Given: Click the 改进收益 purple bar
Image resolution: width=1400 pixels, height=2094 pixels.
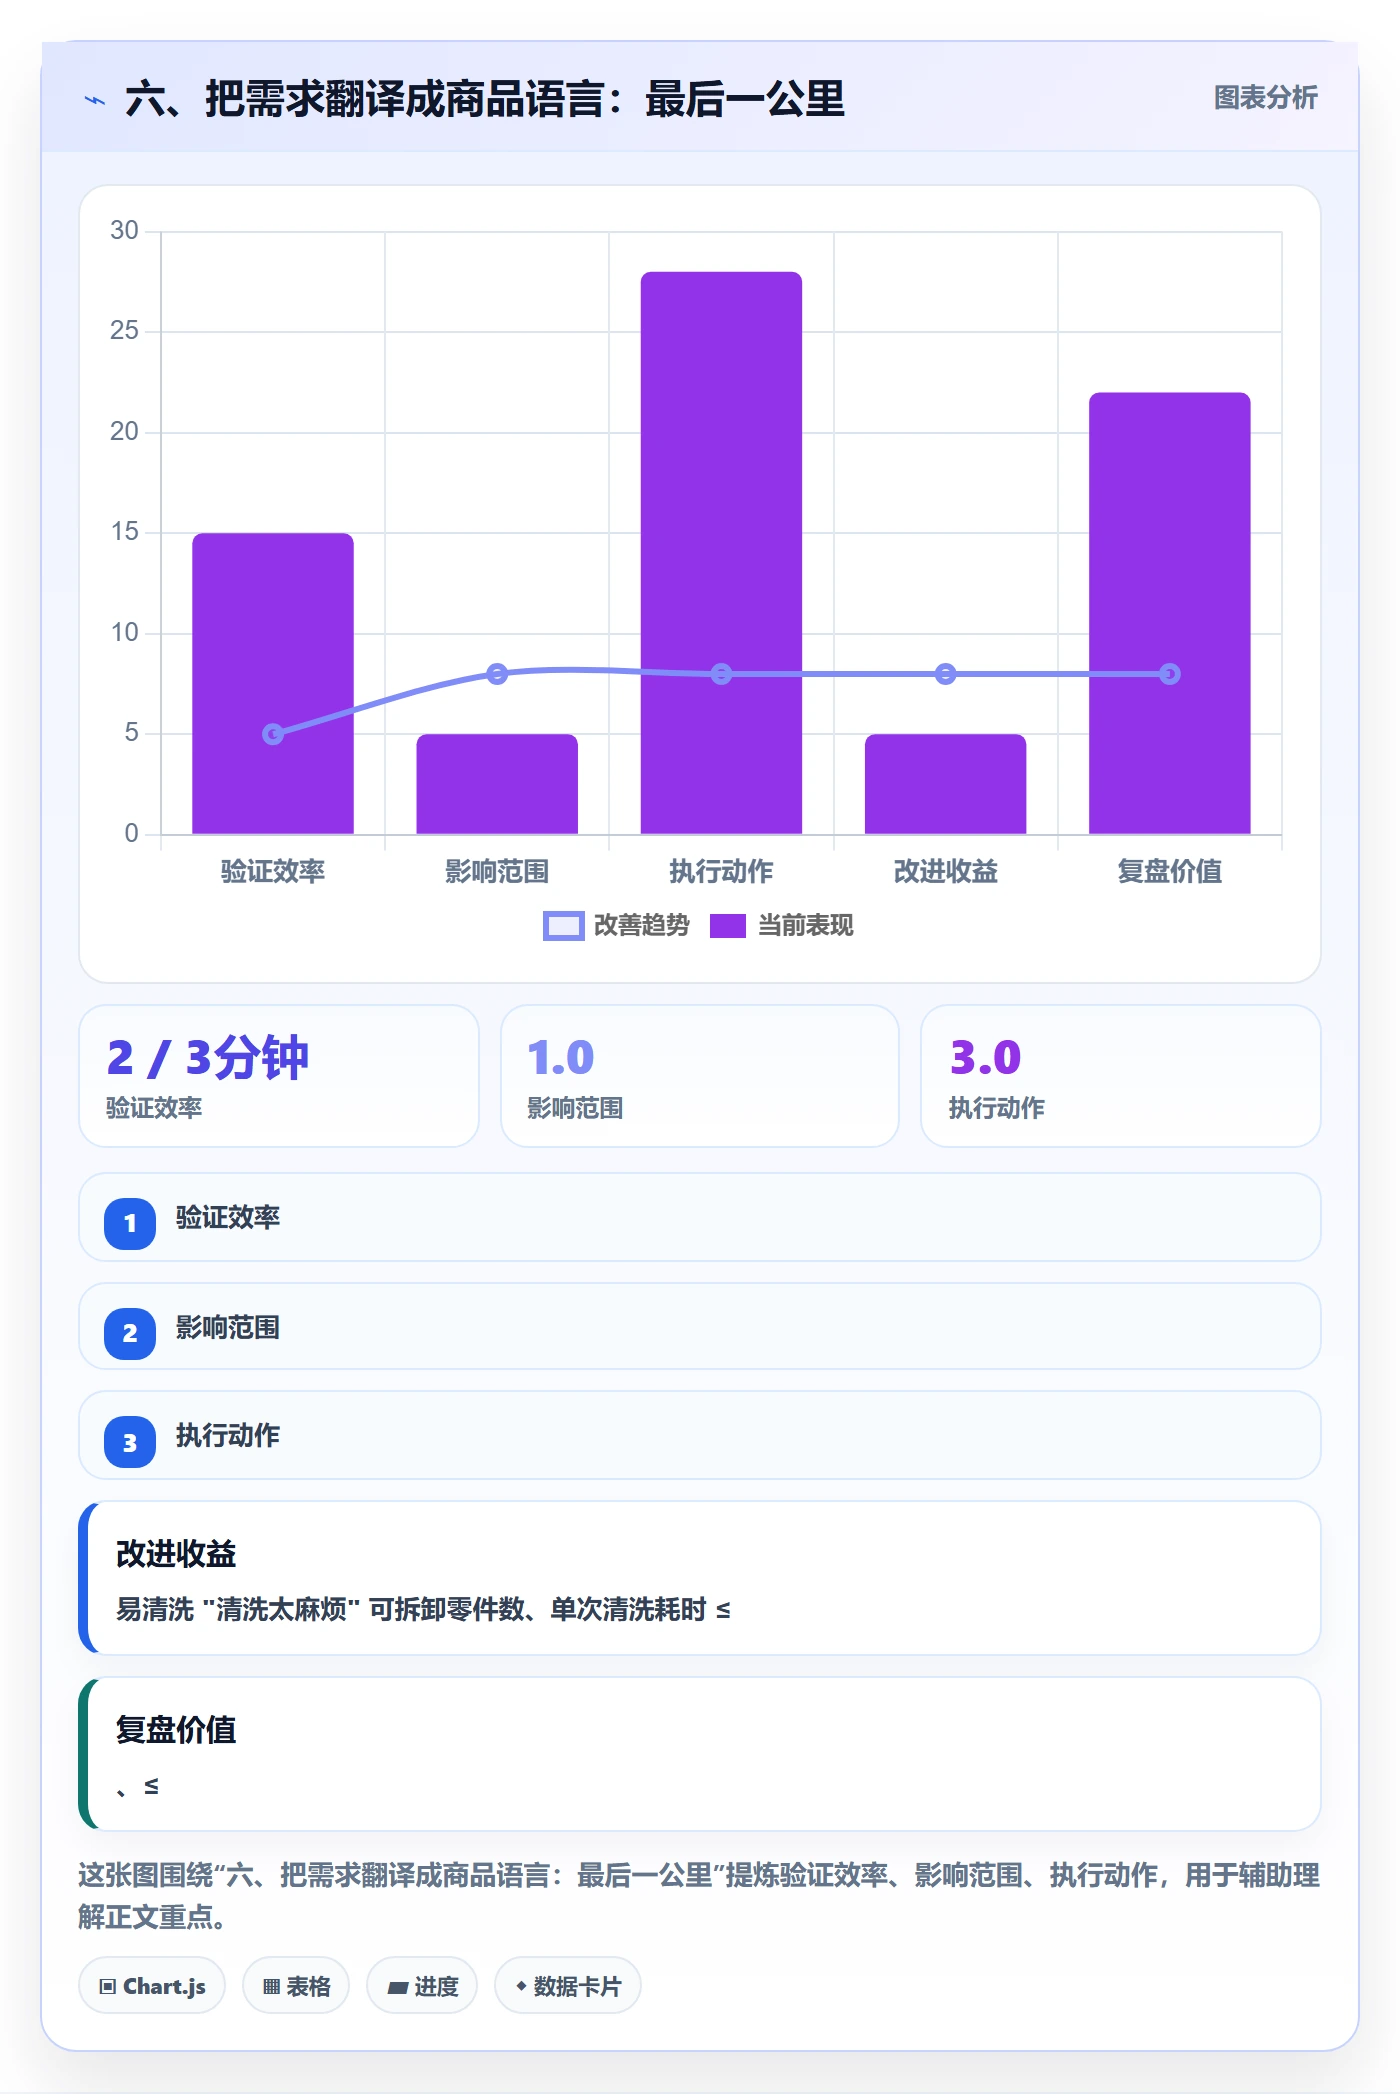Looking at the screenshot, I should [x=945, y=784].
